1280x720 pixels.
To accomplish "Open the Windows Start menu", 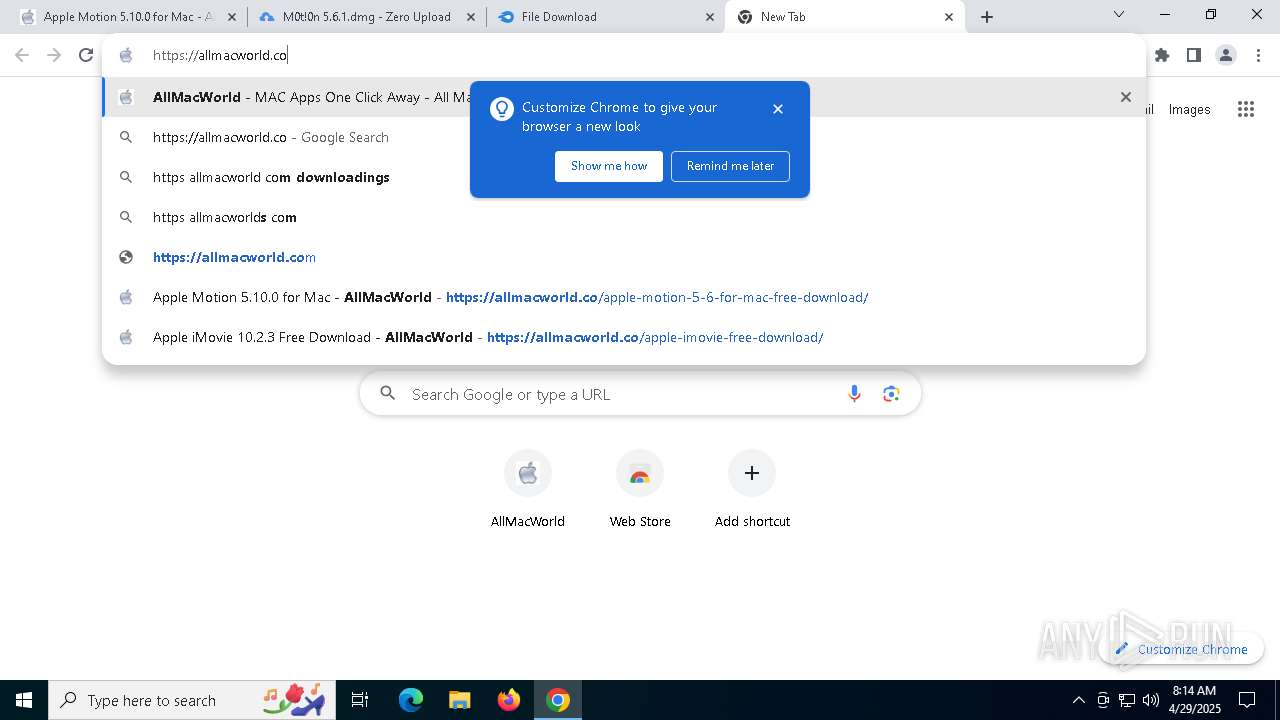I will [x=24, y=700].
